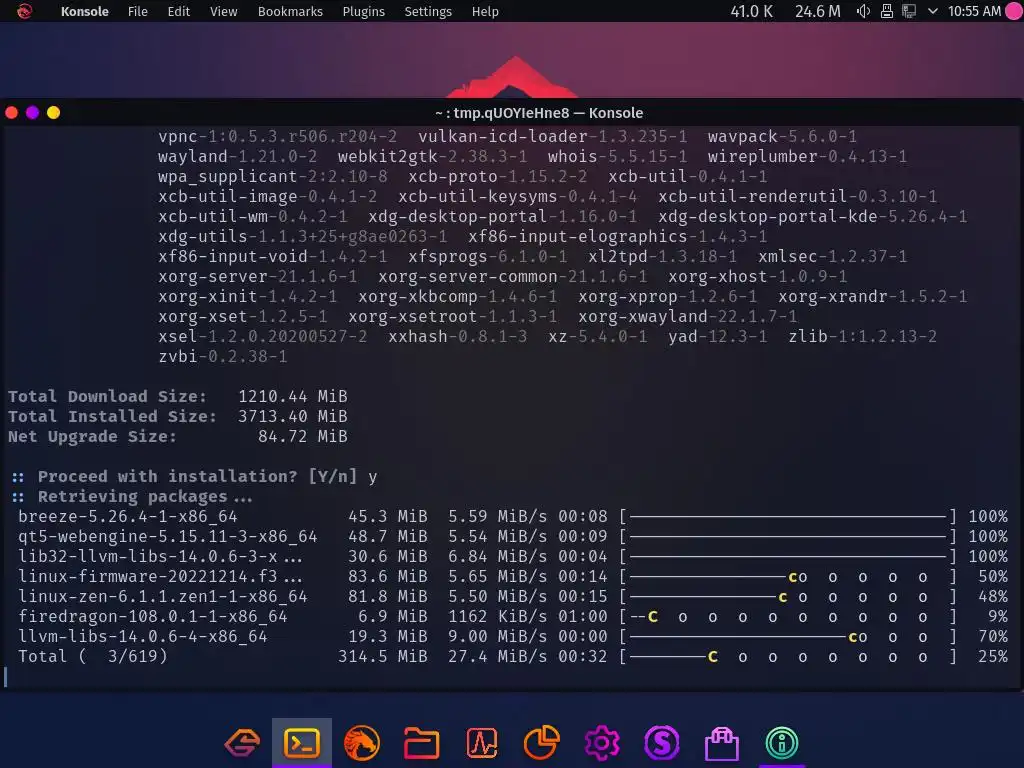The width and height of the screenshot is (1024, 768).
Task: Open the Settings menu
Action: click(x=428, y=12)
